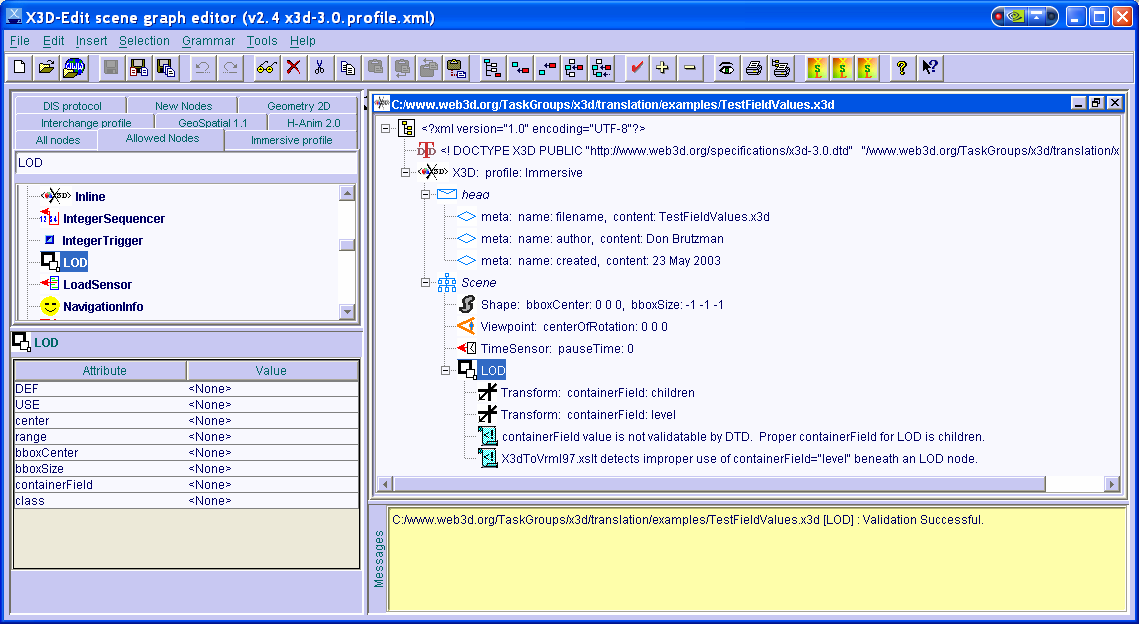
Task: Click the red X delete icon
Action: (x=293, y=68)
